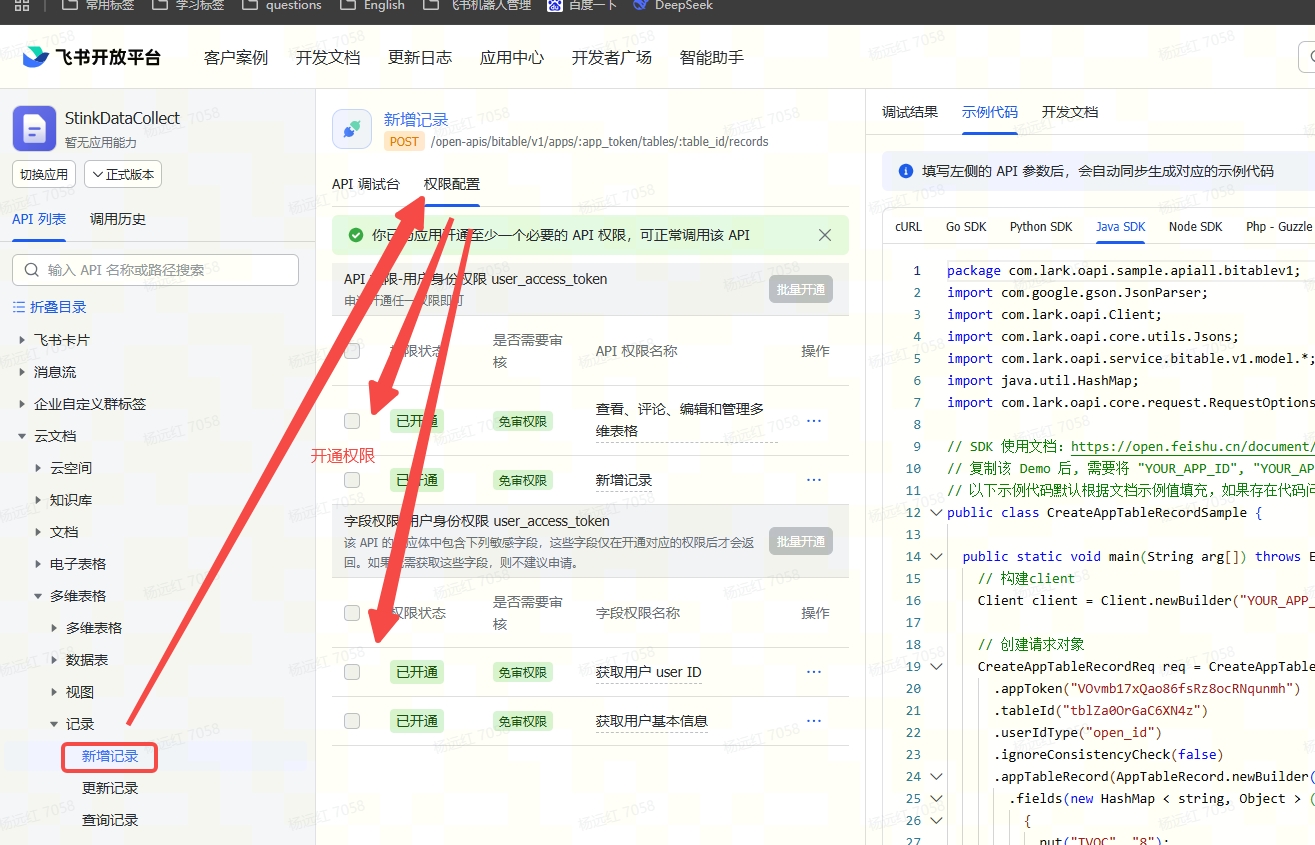This screenshot has width=1315, height=845.
Task: Switch to the 调试结果 tab
Action: click(910, 112)
